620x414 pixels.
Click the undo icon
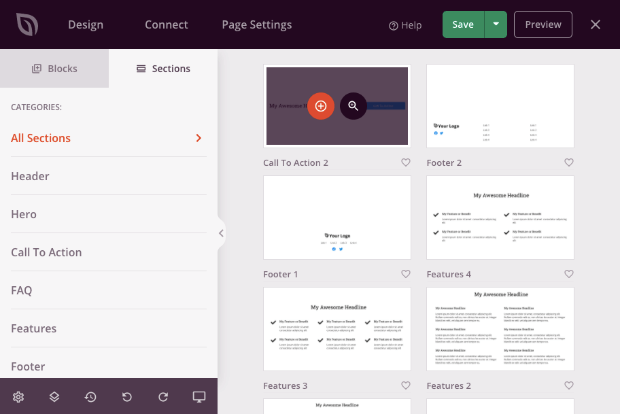pos(127,397)
